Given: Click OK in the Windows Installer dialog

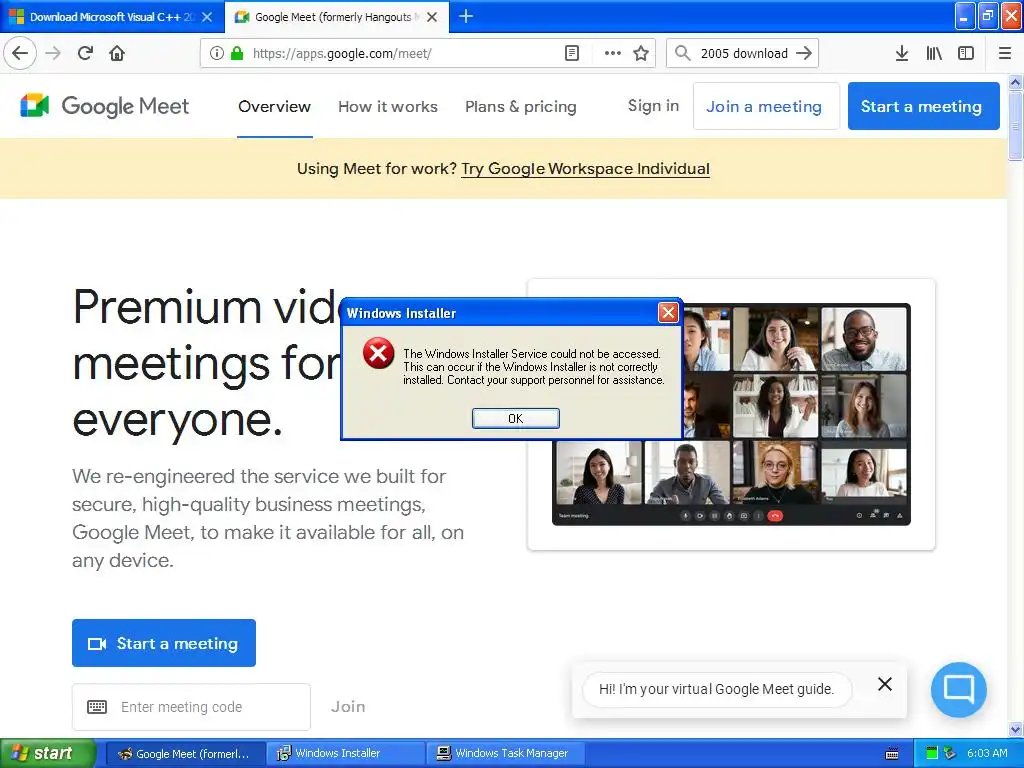Looking at the screenshot, I should click(515, 419).
